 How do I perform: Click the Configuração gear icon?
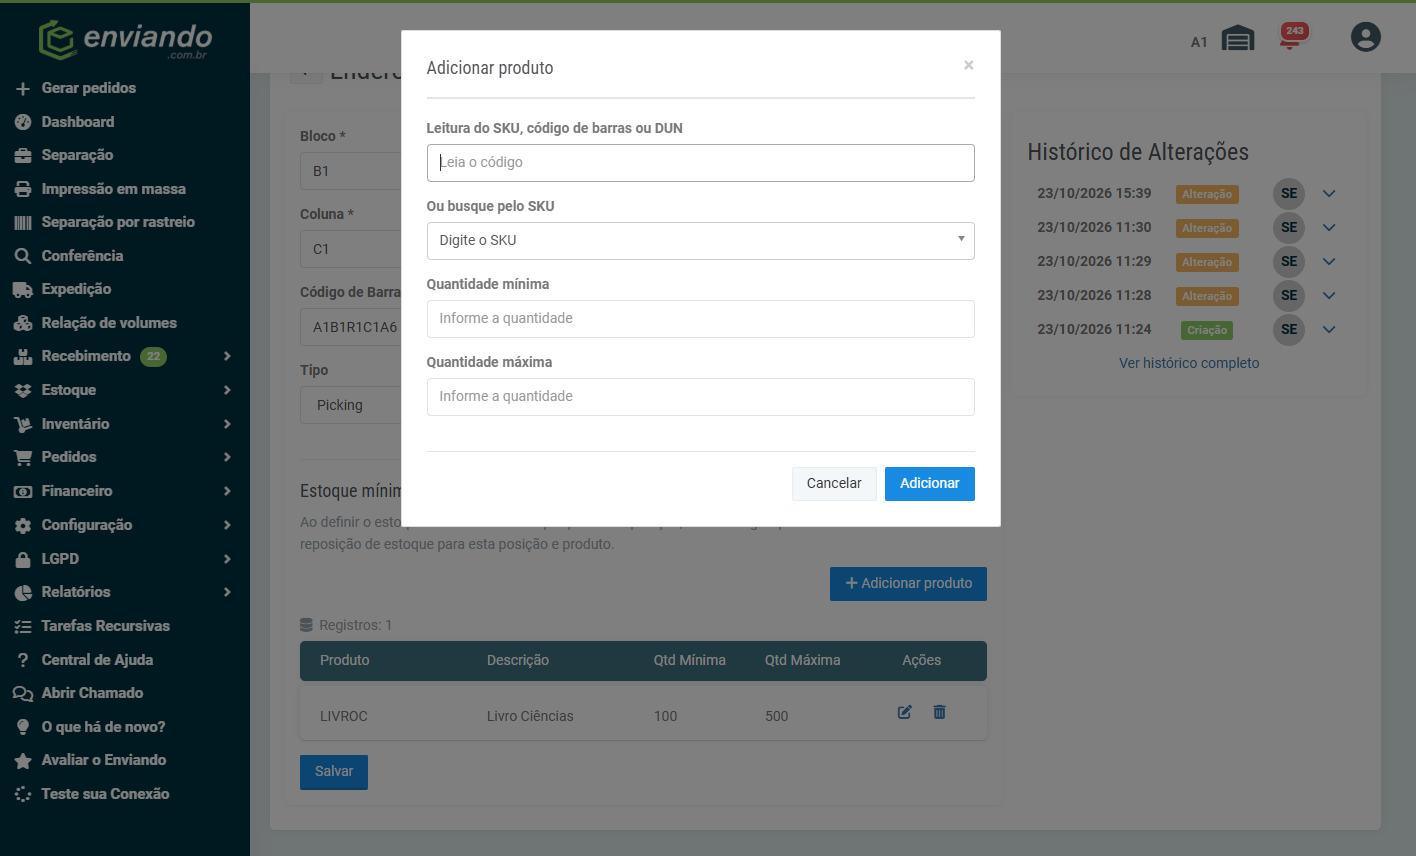23,525
